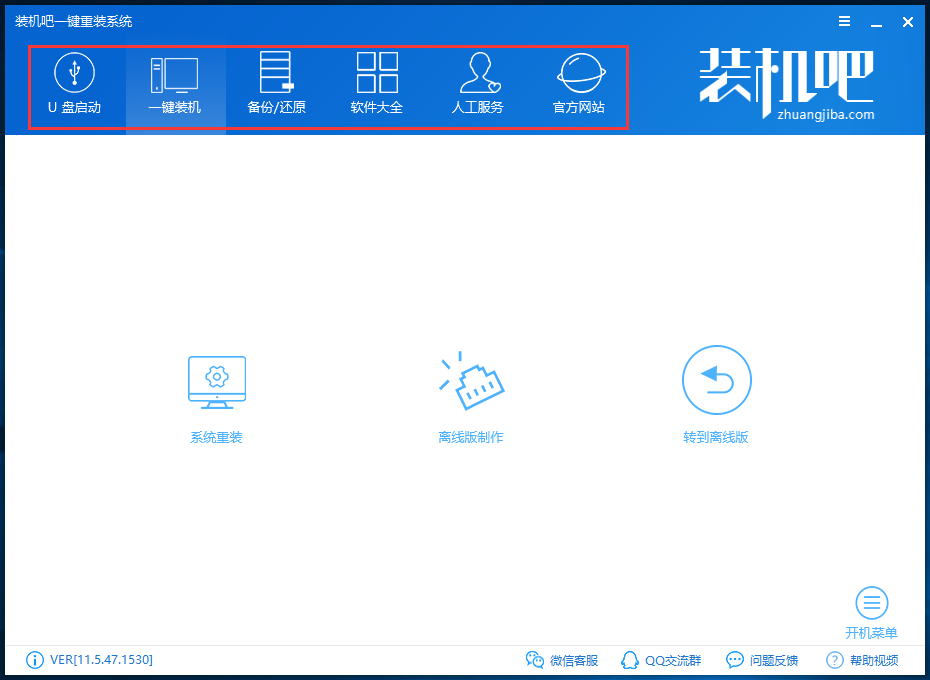Image resolution: width=930 pixels, height=680 pixels.
Task: Click the info icon beside version number
Action: click(x=34, y=660)
